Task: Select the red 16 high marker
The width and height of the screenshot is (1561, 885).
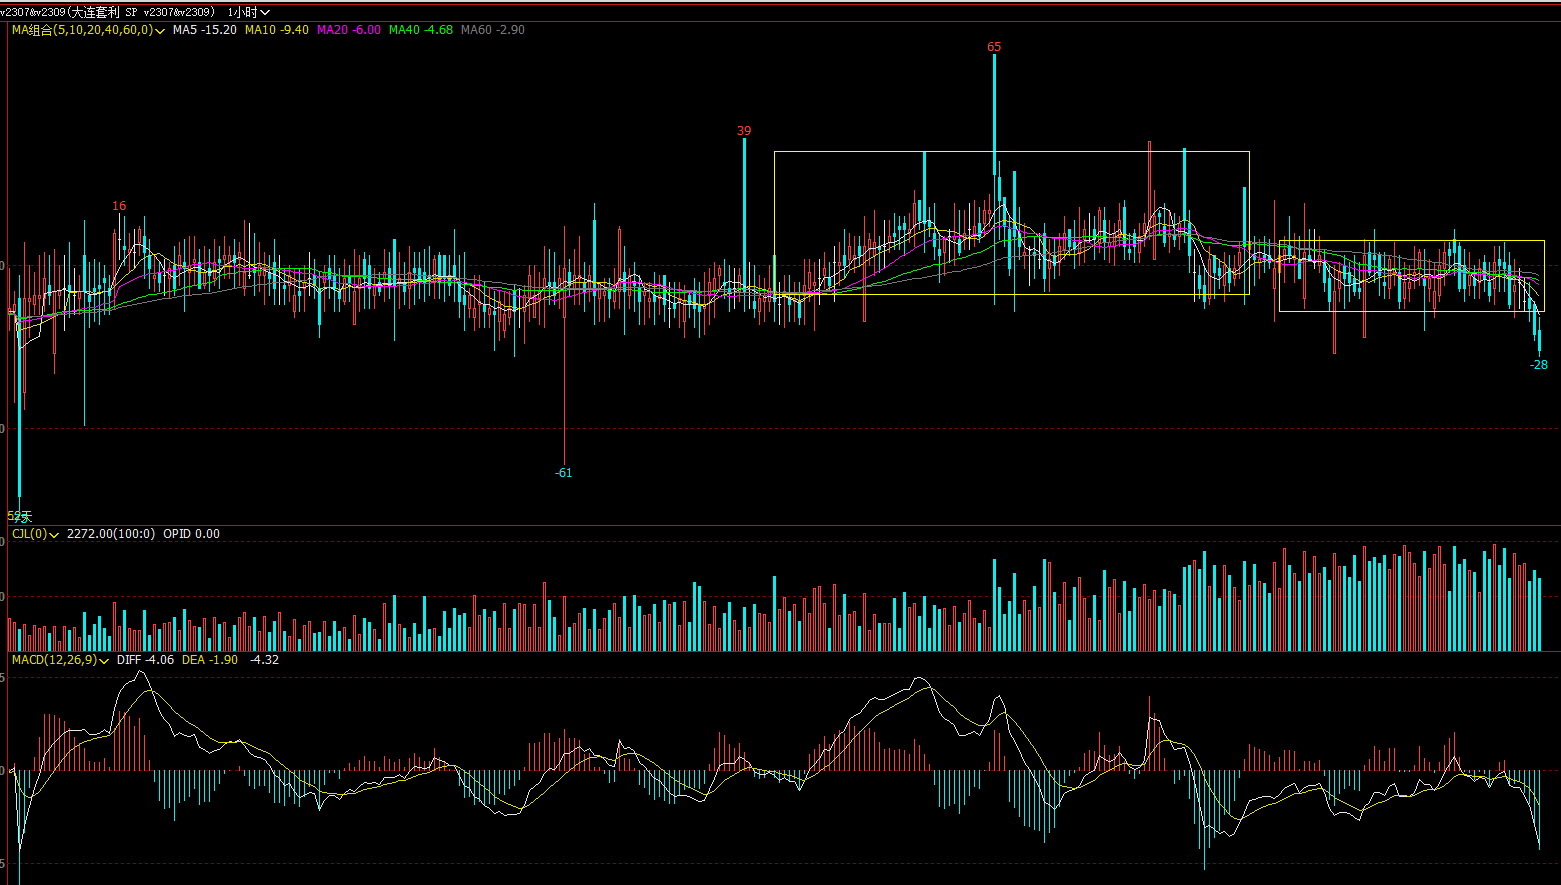Action: click(119, 206)
